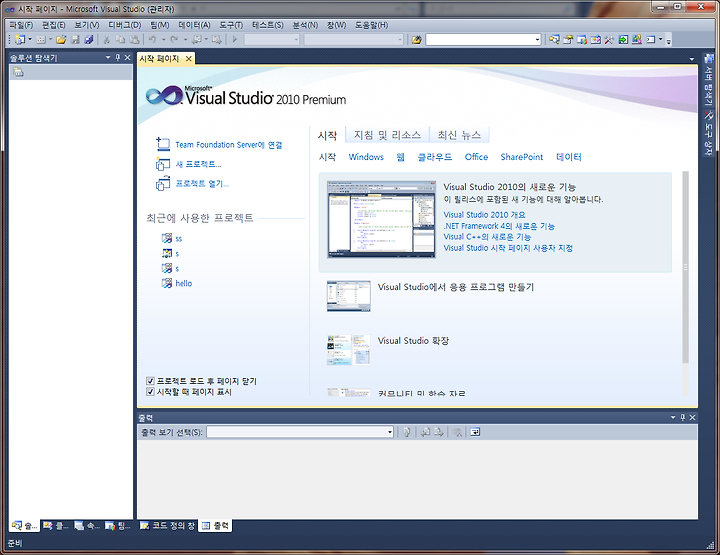
Task: Click the Save floppy disk icon
Action: [x=75, y=40]
